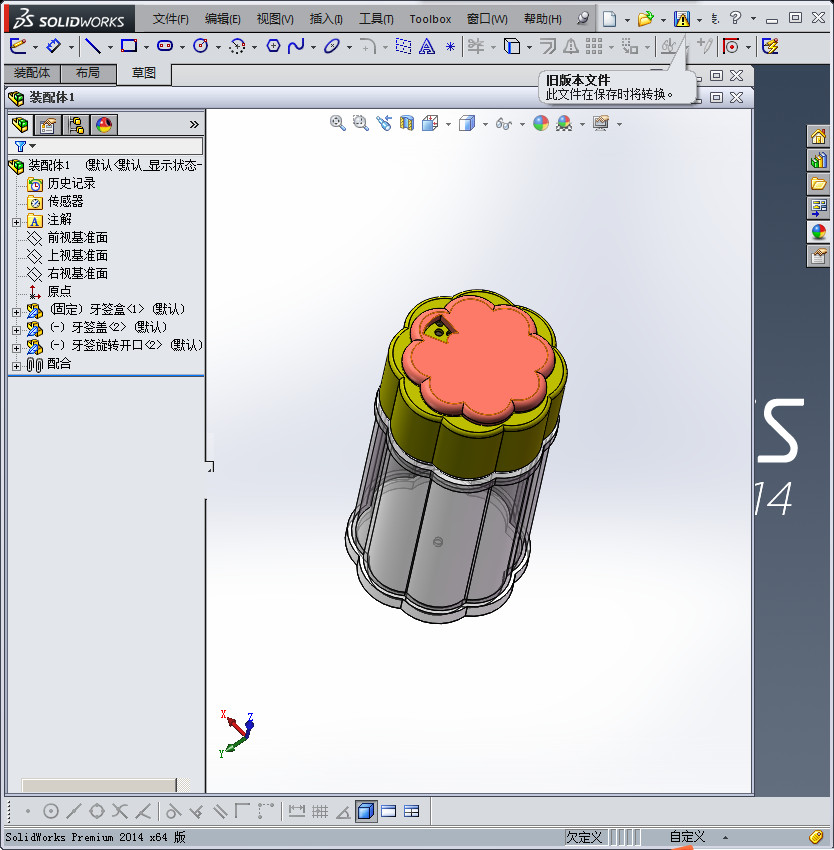Open the DisplayManager tab
This screenshot has width=834, height=850.
[x=104, y=125]
